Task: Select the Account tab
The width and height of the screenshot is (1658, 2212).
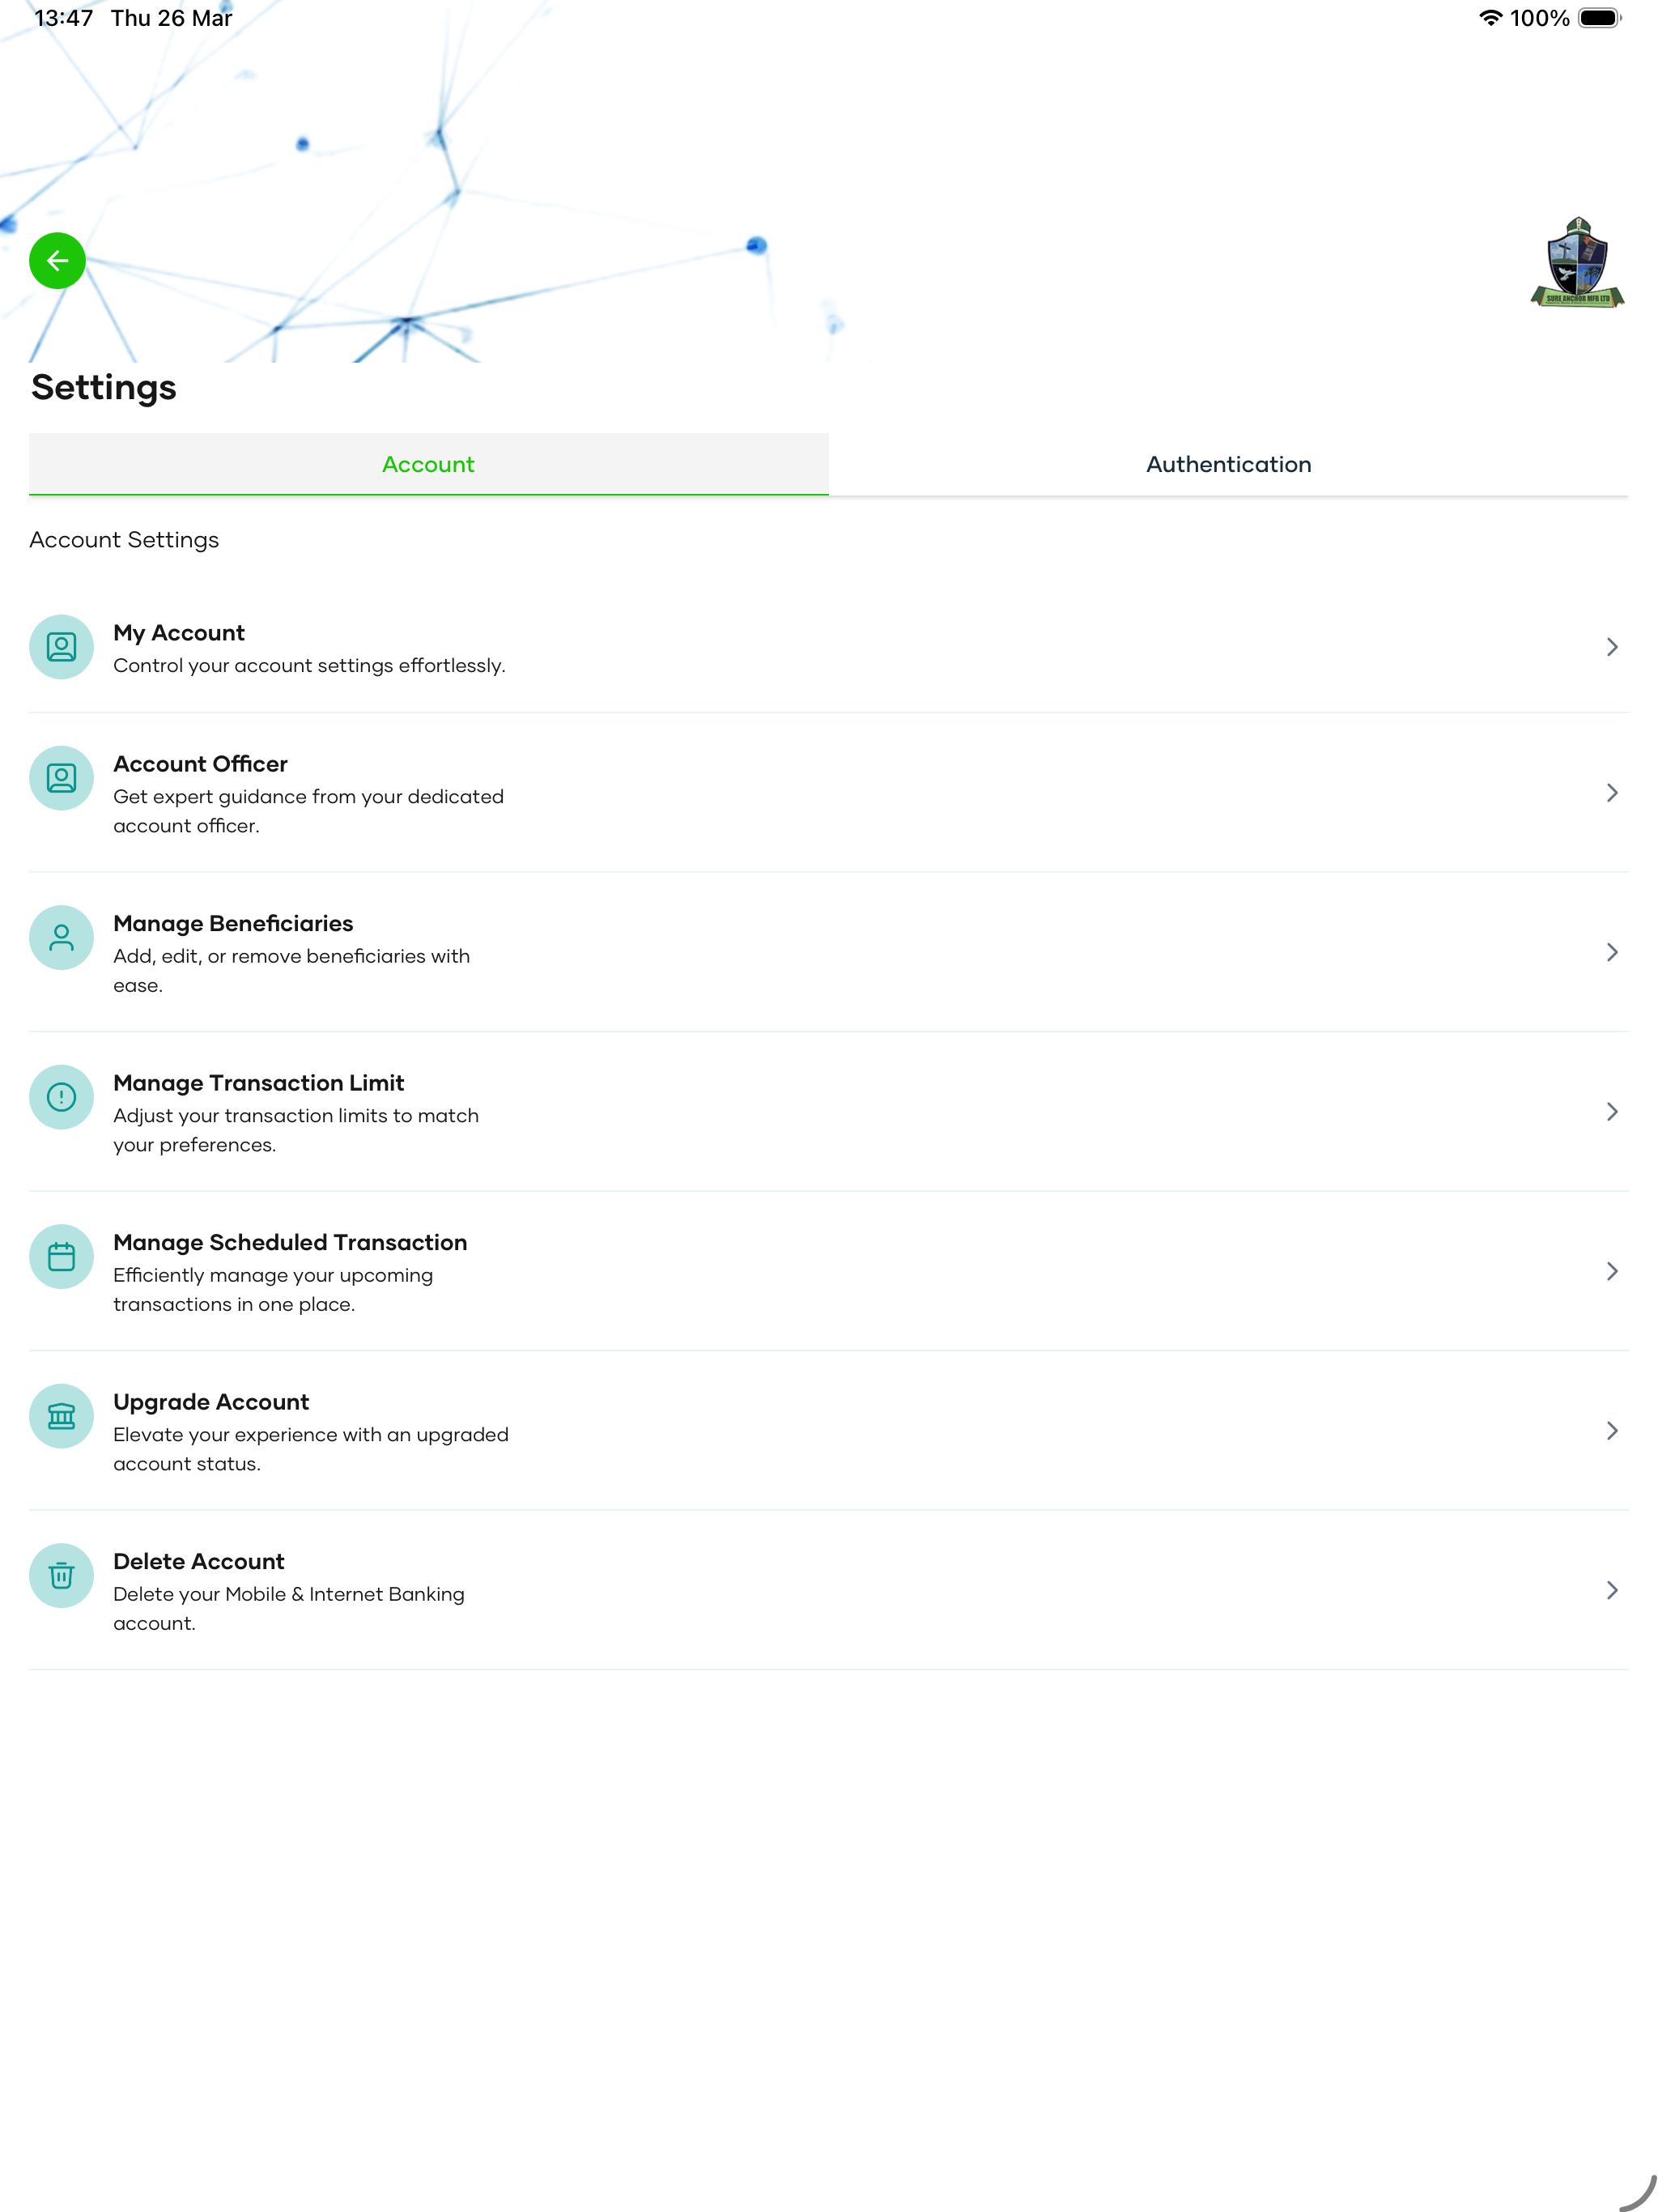Action: coord(428,464)
